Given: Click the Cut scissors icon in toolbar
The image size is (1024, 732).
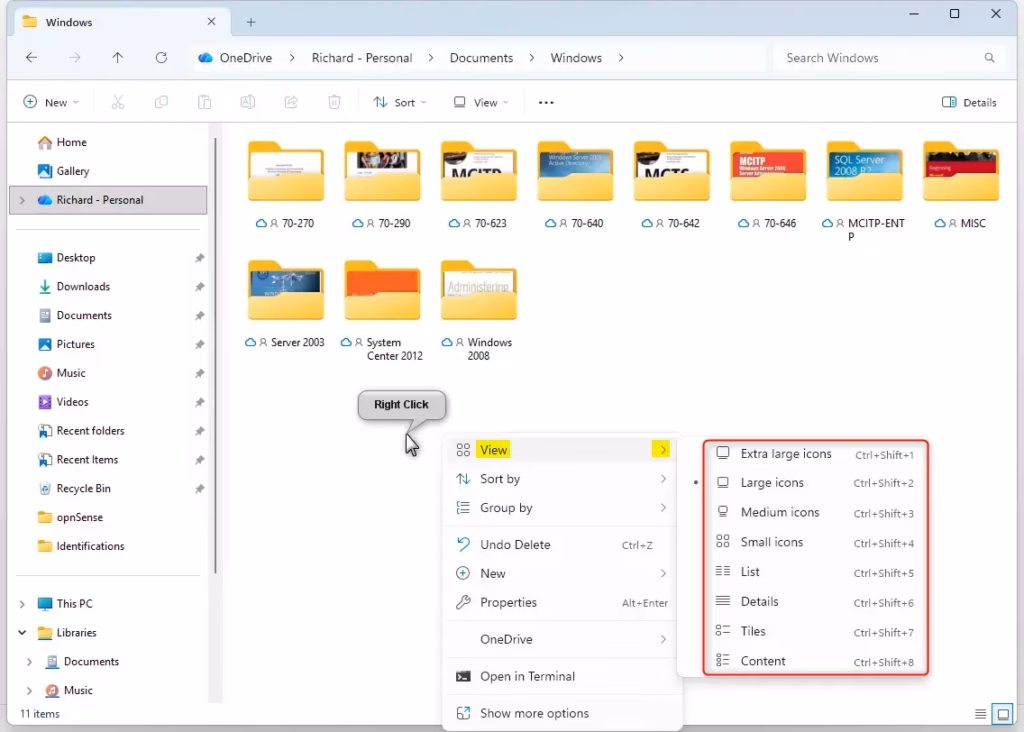Looking at the screenshot, I should point(118,102).
